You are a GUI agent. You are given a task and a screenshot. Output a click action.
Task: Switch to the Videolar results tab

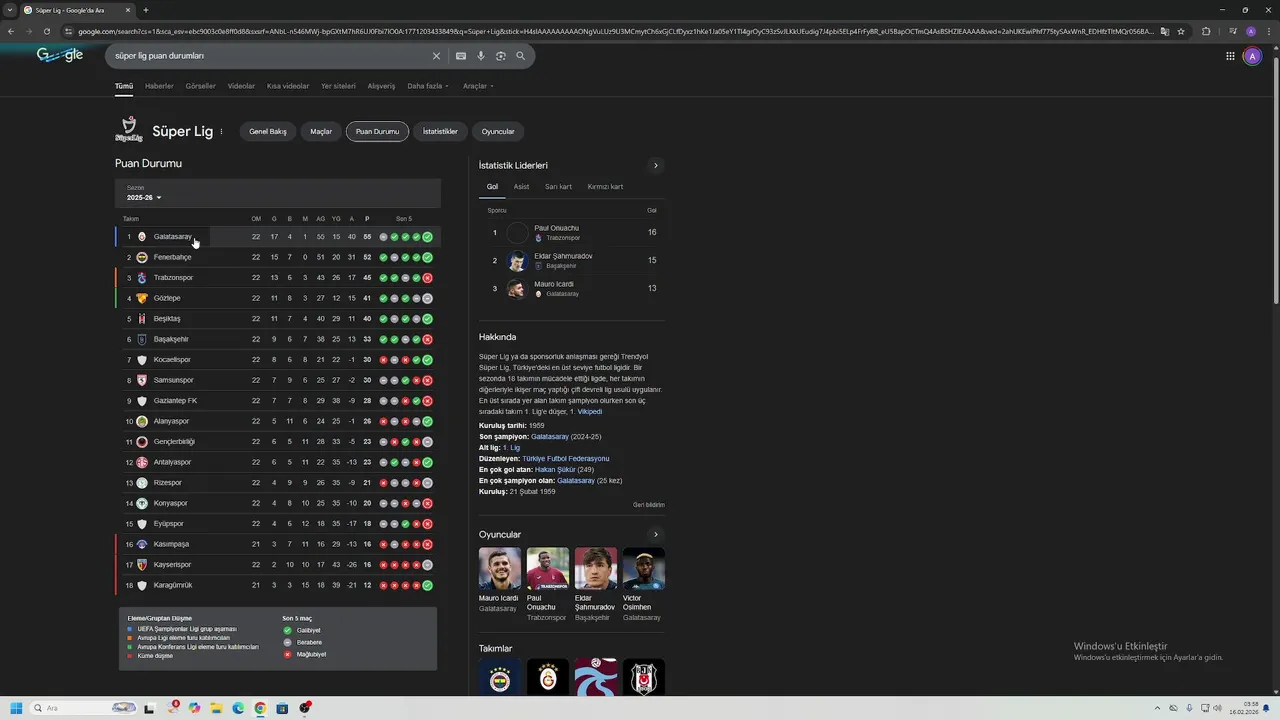241,86
